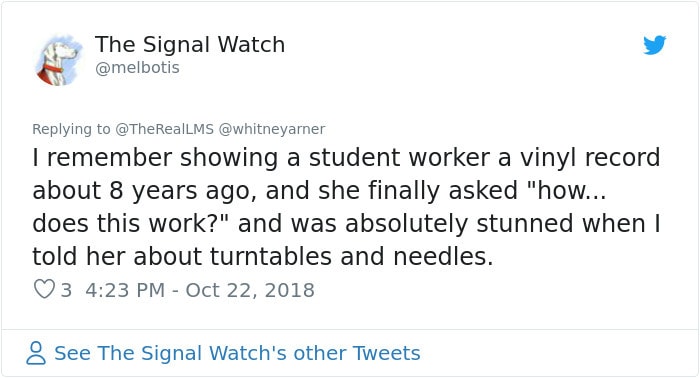Click the tweet line starting "I remember showing"
The image size is (700, 378).
click(x=346, y=158)
